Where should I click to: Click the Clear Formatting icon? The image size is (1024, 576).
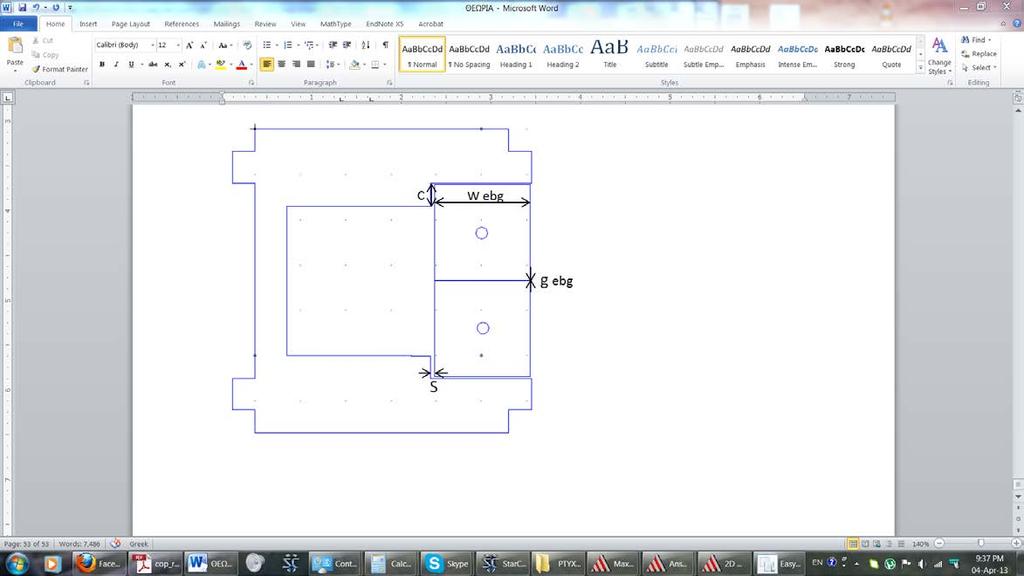coord(247,44)
